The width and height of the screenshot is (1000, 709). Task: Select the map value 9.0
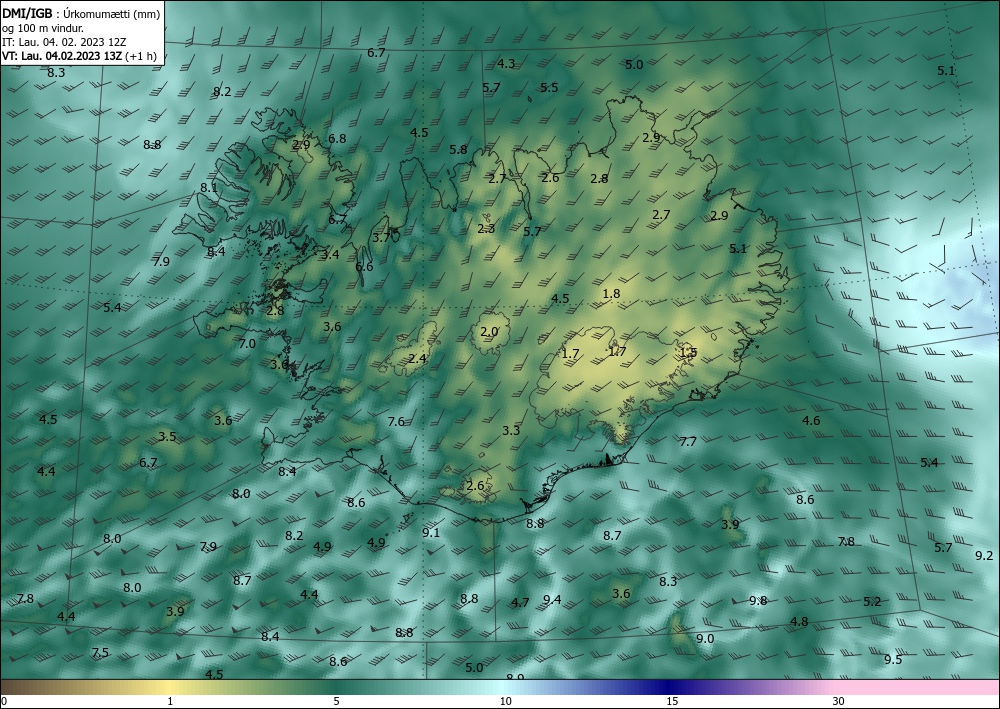pyautogui.click(x=705, y=639)
